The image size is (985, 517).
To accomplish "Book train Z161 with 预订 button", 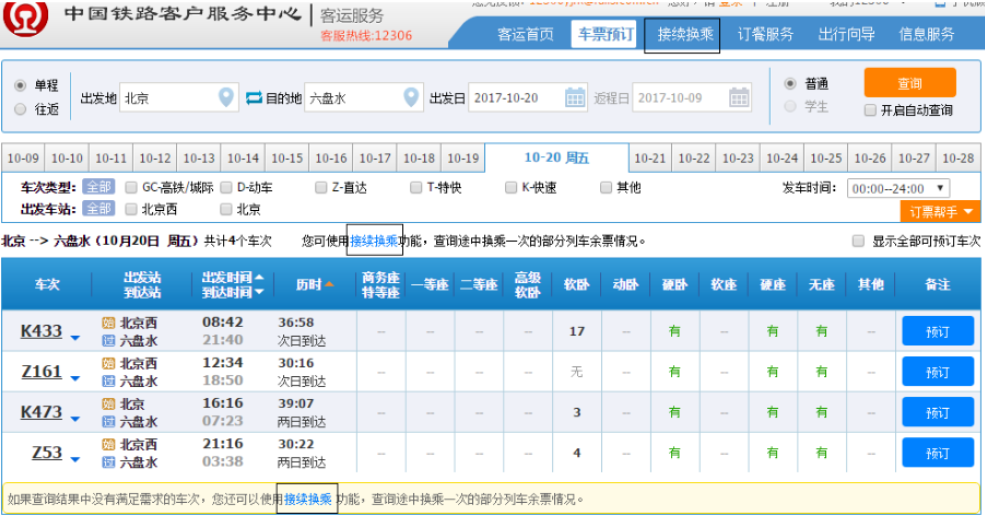I will pyautogui.click(x=938, y=372).
